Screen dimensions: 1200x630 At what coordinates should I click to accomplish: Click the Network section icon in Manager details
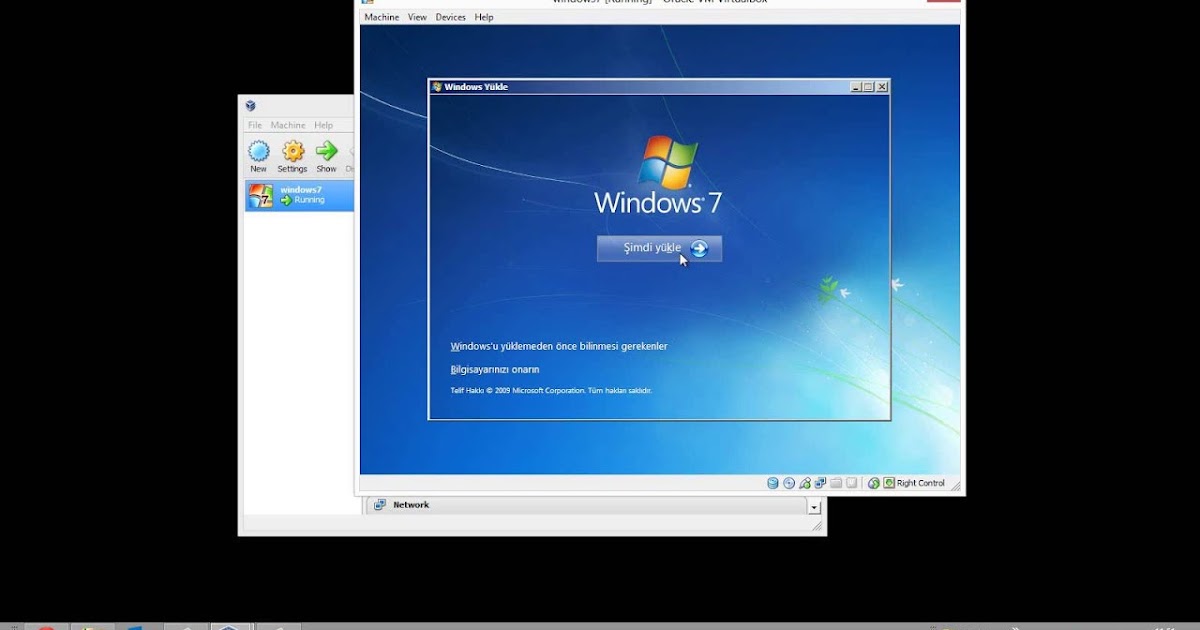coord(380,505)
